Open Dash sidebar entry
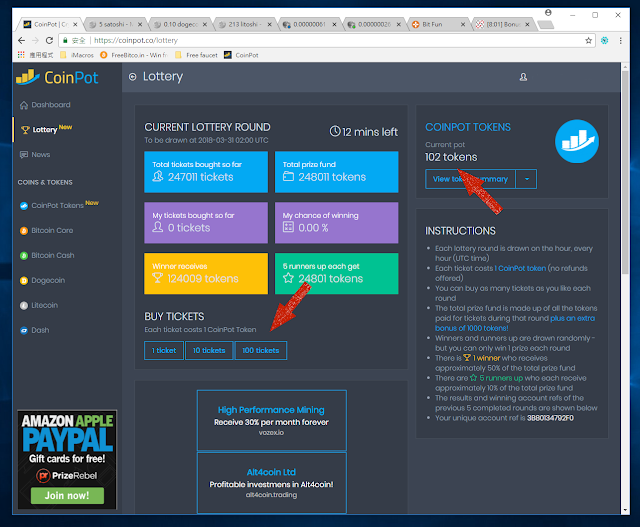 (40, 330)
